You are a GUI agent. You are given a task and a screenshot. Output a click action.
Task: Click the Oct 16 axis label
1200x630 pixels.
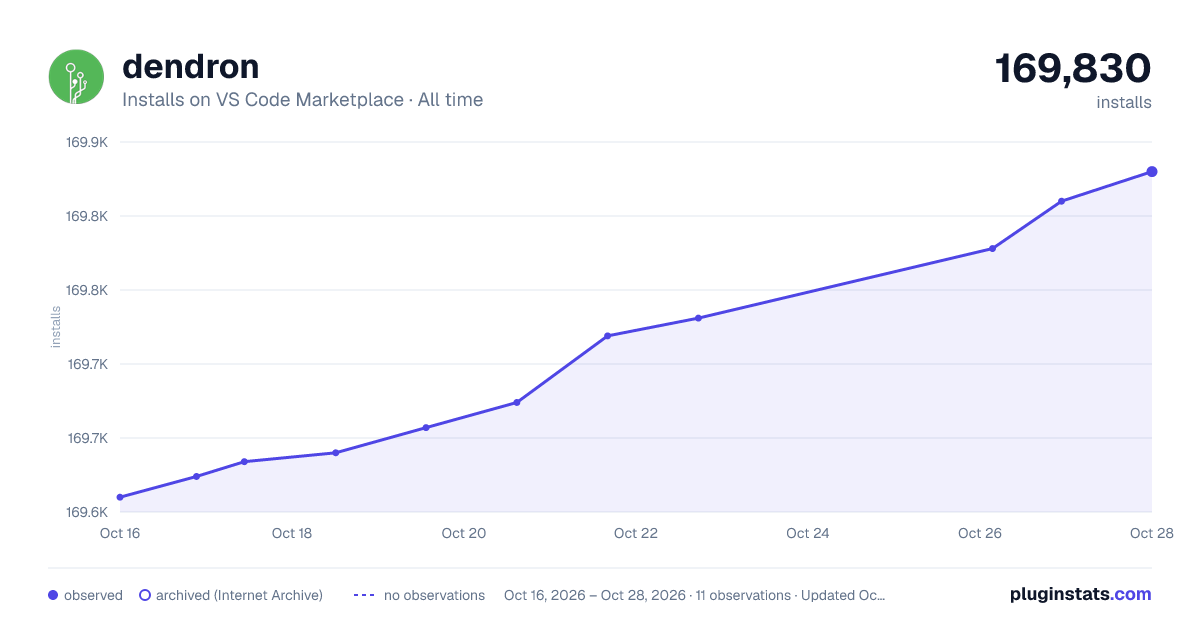(120, 533)
